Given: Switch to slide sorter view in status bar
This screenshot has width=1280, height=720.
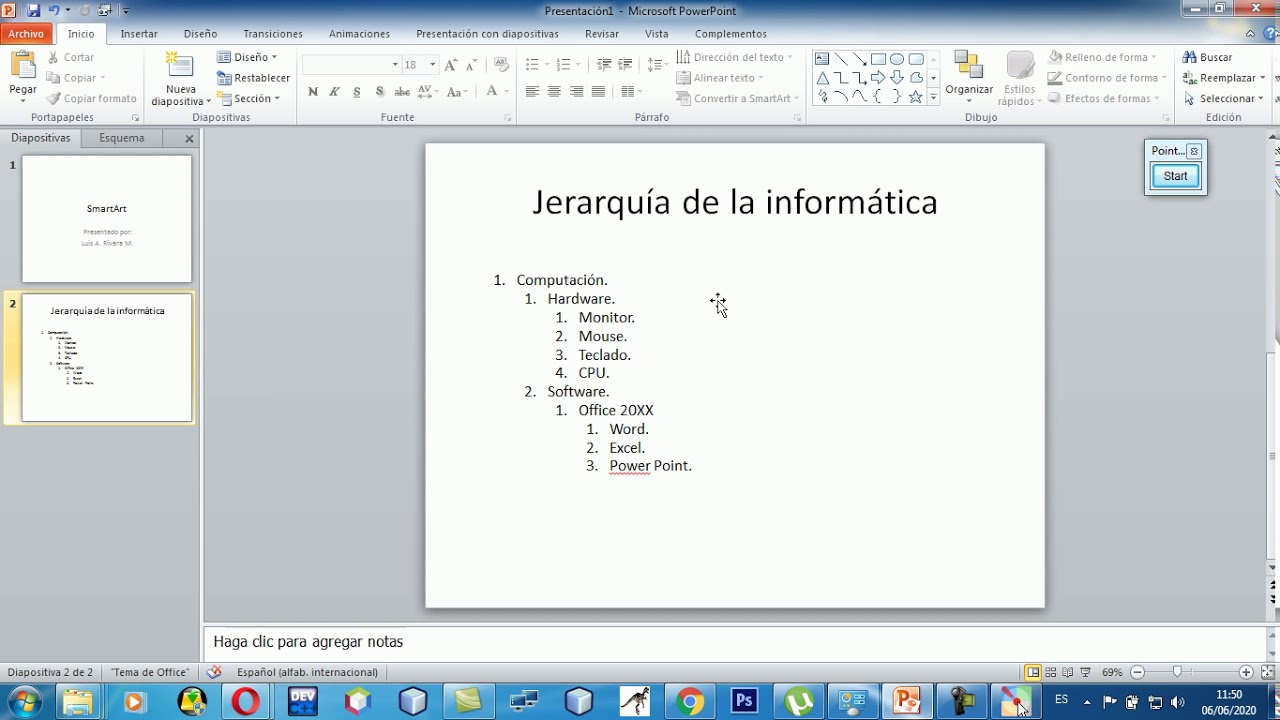Looking at the screenshot, I should tap(1050, 673).
